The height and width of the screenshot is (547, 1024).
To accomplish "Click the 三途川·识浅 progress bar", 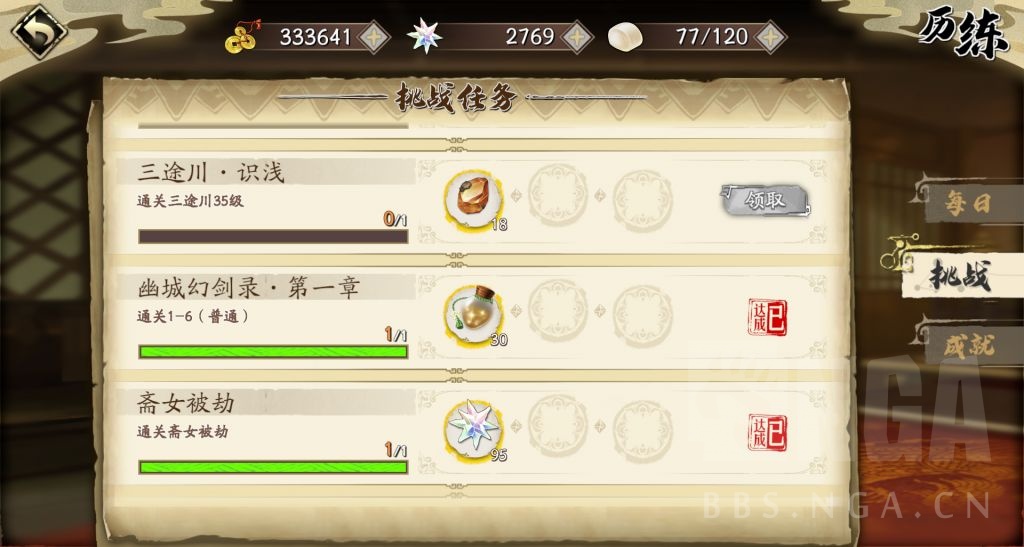I will (x=273, y=236).
